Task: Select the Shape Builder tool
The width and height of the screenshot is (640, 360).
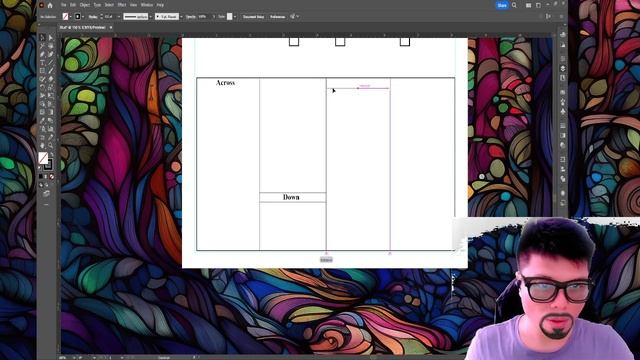Action: pos(42,104)
